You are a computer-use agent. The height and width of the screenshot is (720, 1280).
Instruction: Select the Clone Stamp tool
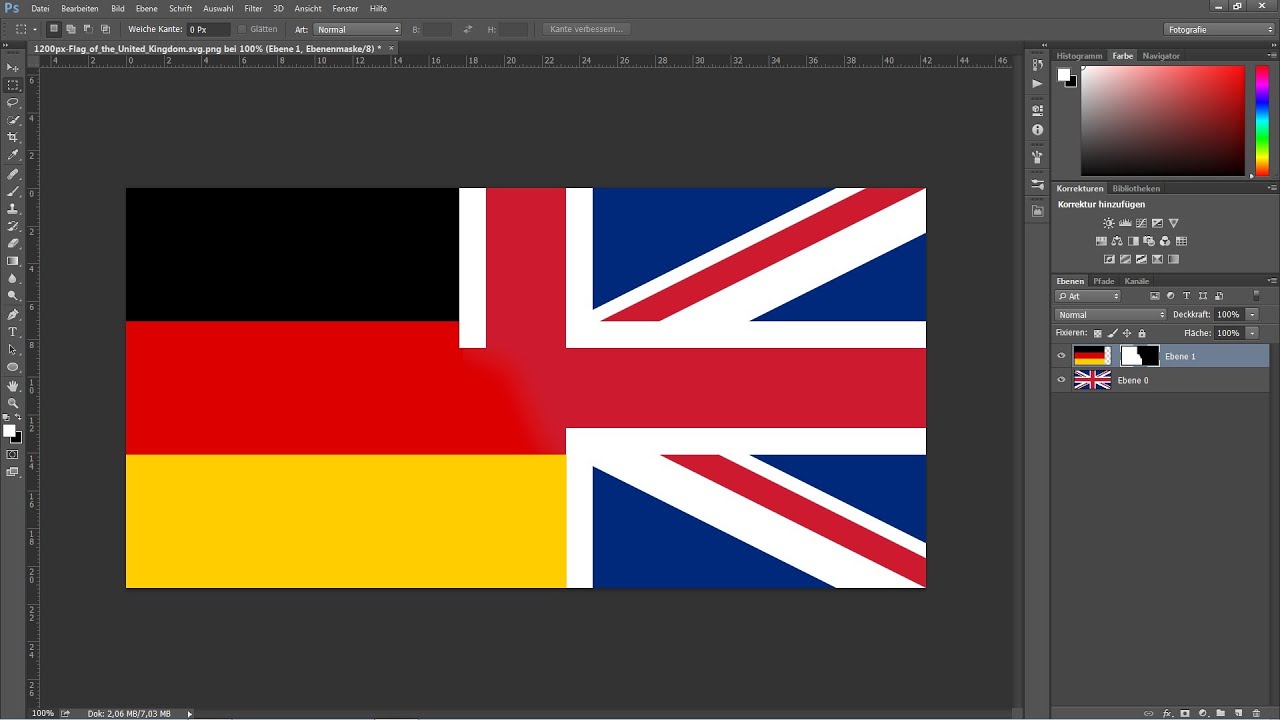(13, 209)
